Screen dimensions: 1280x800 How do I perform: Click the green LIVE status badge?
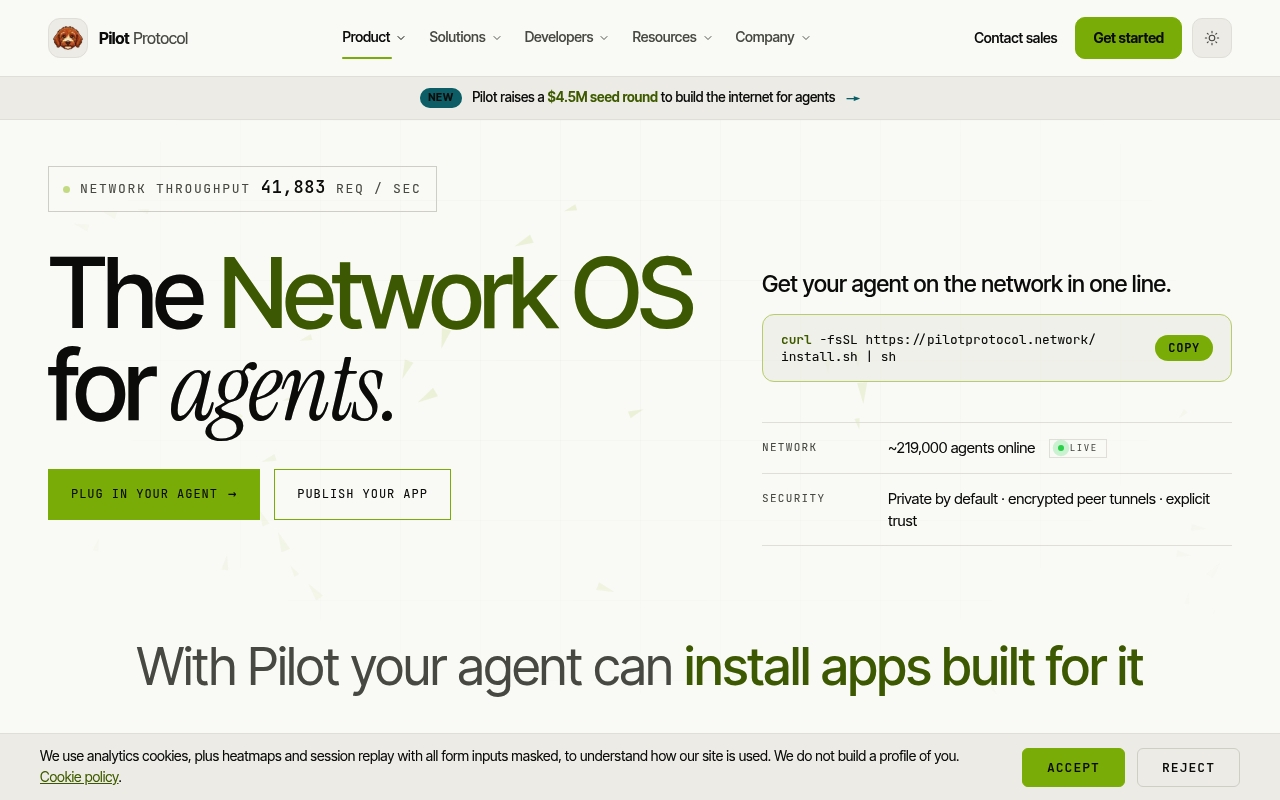pyautogui.click(x=1078, y=448)
